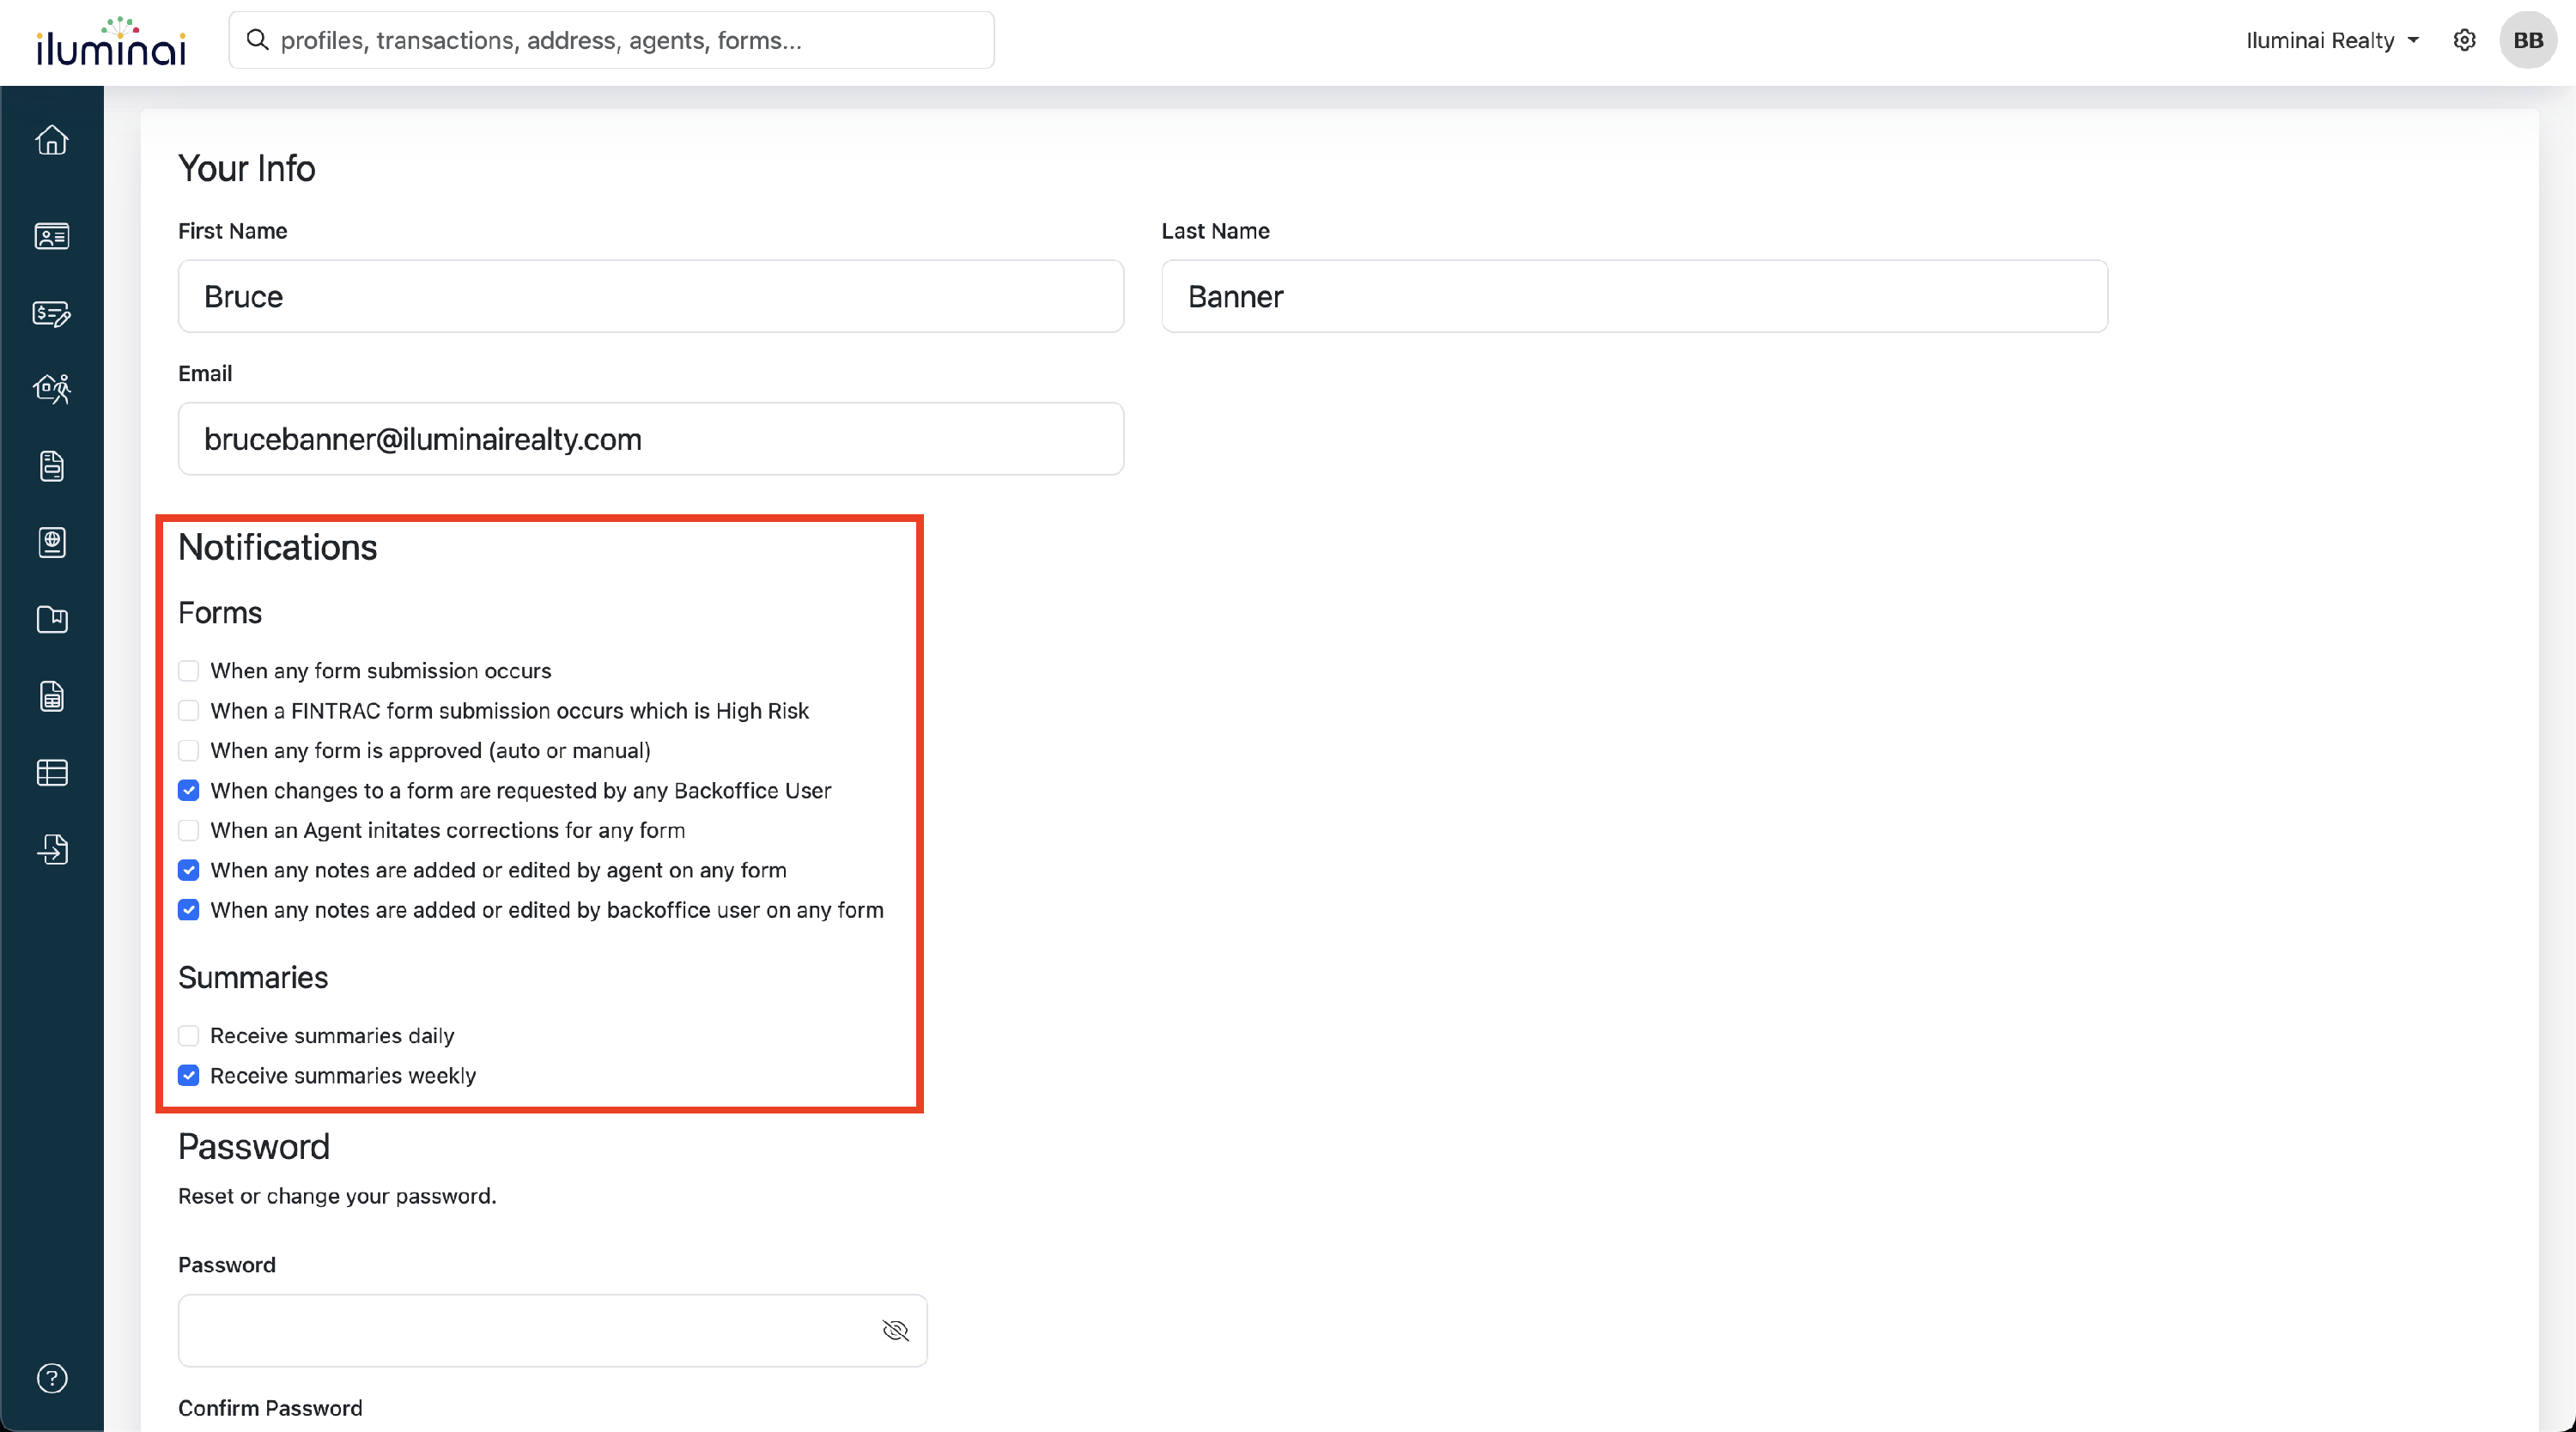Open the Home icon in sidebar
This screenshot has width=2576, height=1432.
[x=52, y=140]
